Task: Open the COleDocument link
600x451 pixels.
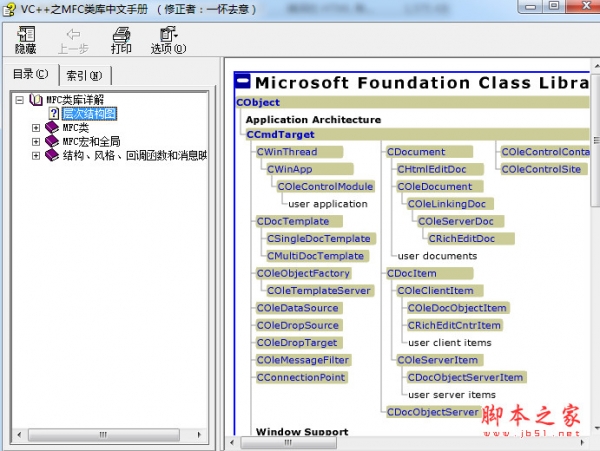Action: coord(435,186)
